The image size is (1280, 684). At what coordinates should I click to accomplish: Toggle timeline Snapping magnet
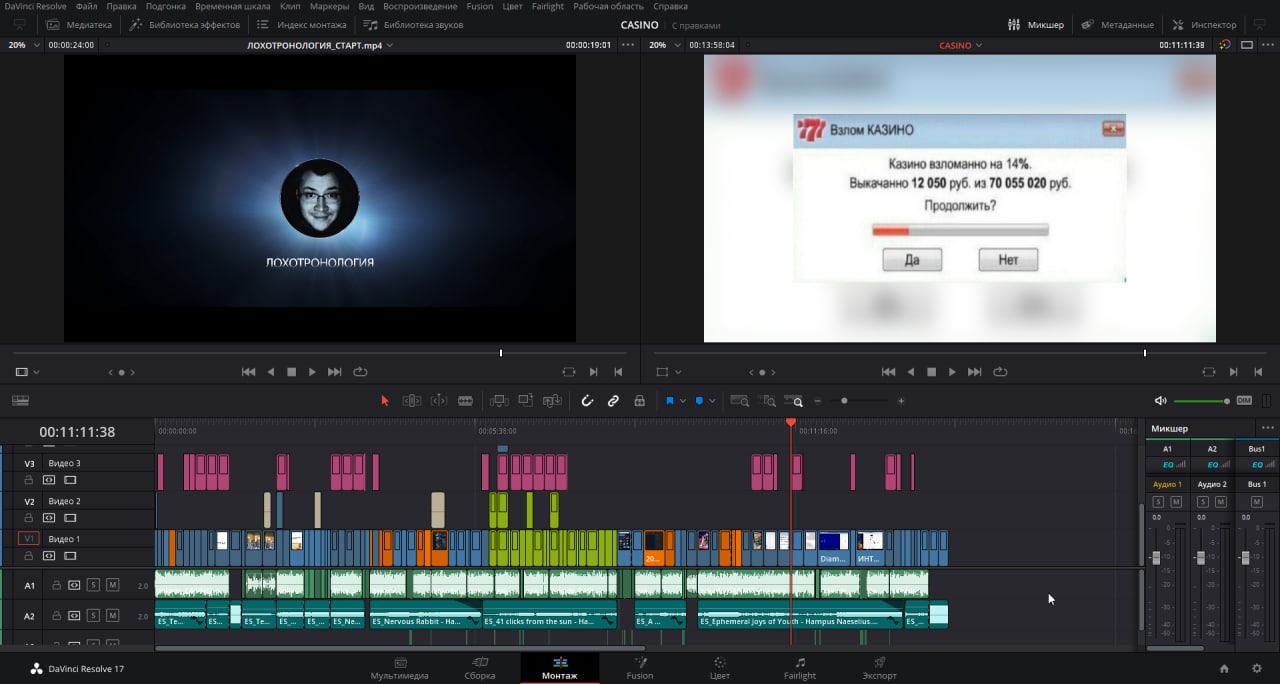(x=587, y=400)
